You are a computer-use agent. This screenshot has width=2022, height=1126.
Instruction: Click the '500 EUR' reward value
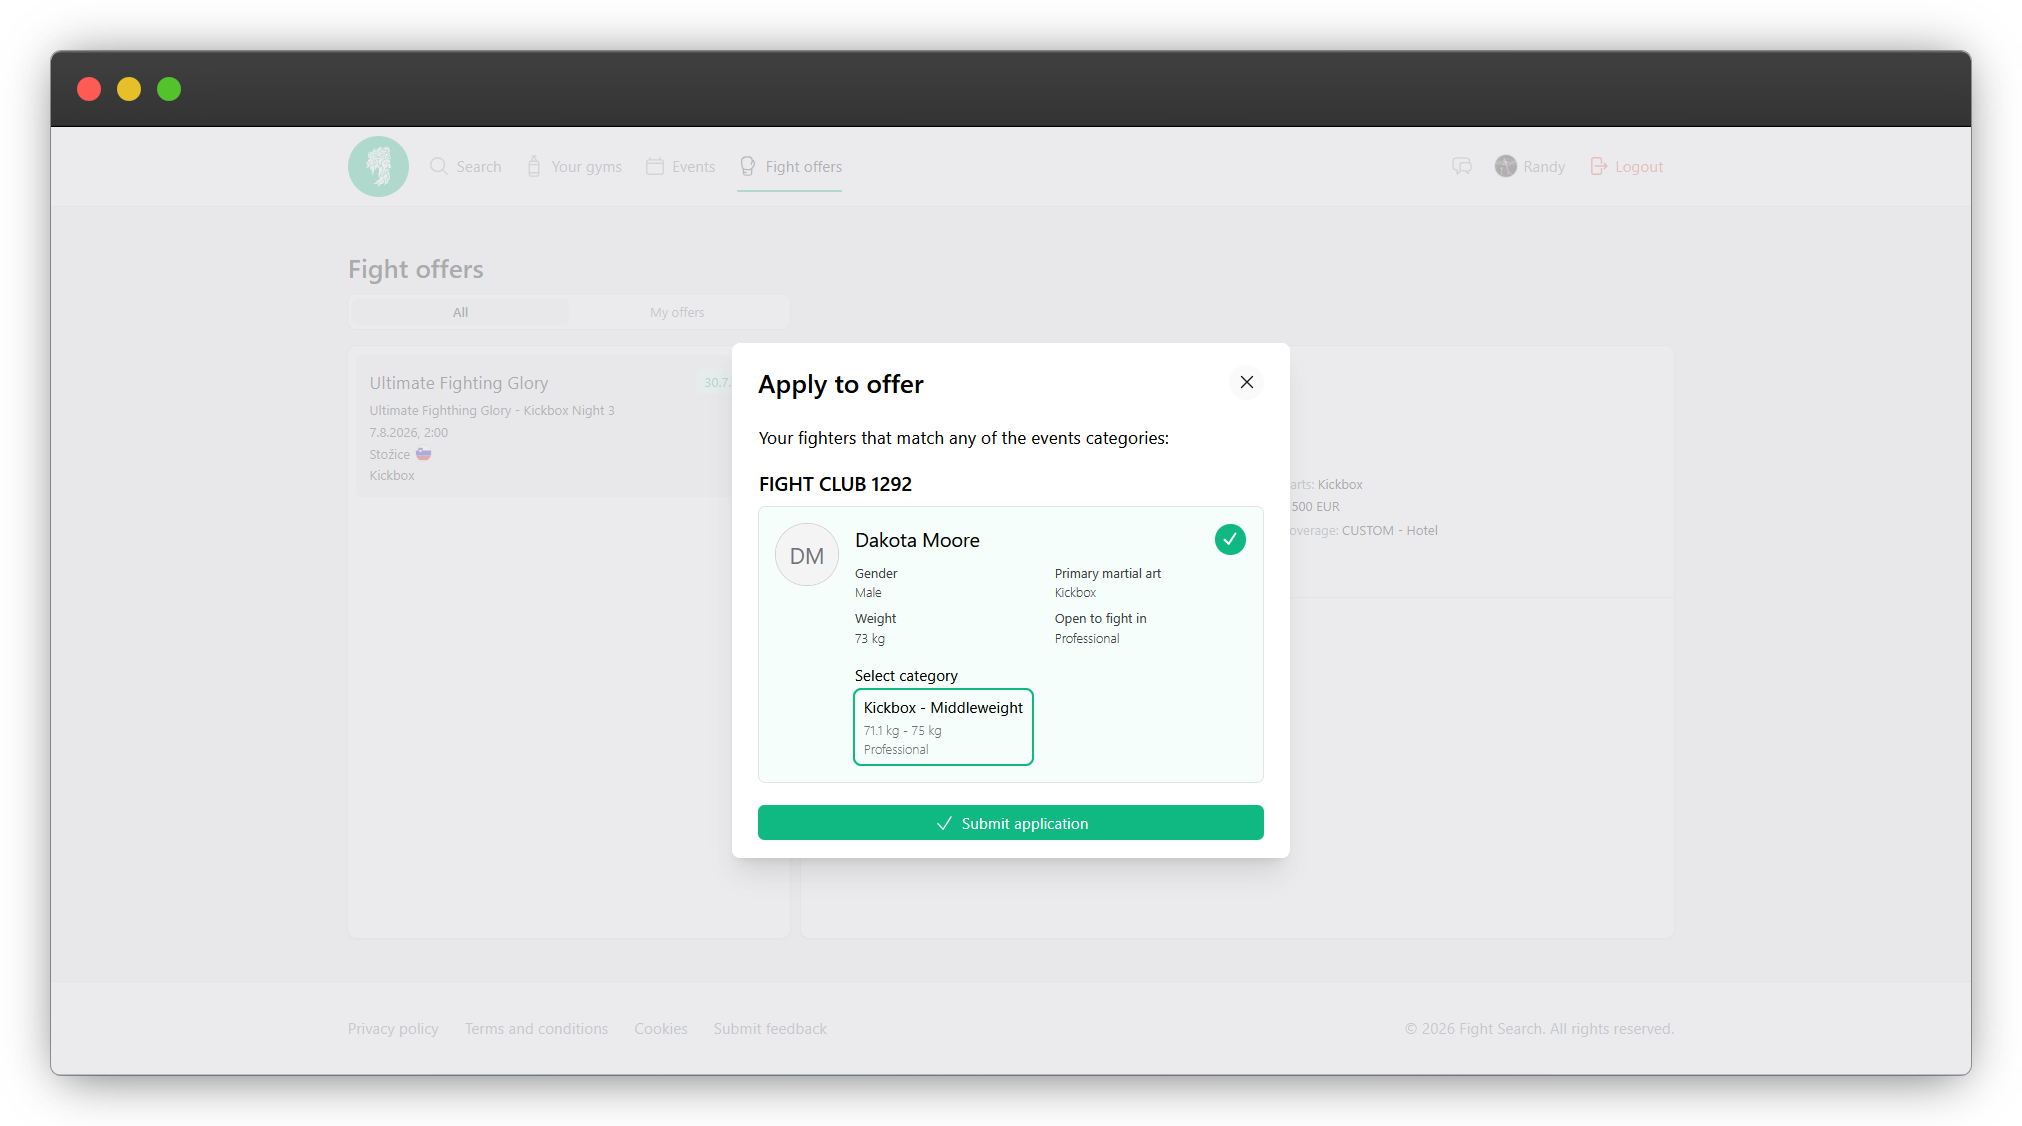(x=1315, y=506)
